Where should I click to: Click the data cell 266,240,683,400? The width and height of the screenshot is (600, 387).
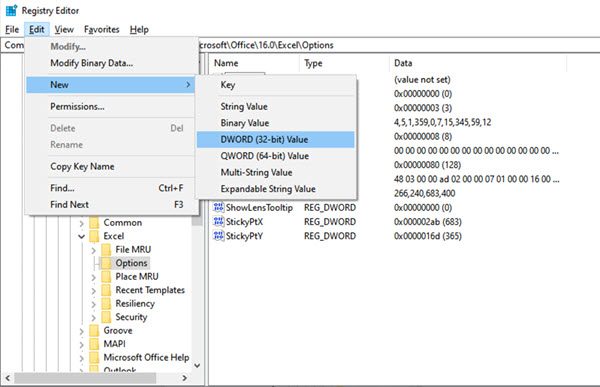[424, 193]
